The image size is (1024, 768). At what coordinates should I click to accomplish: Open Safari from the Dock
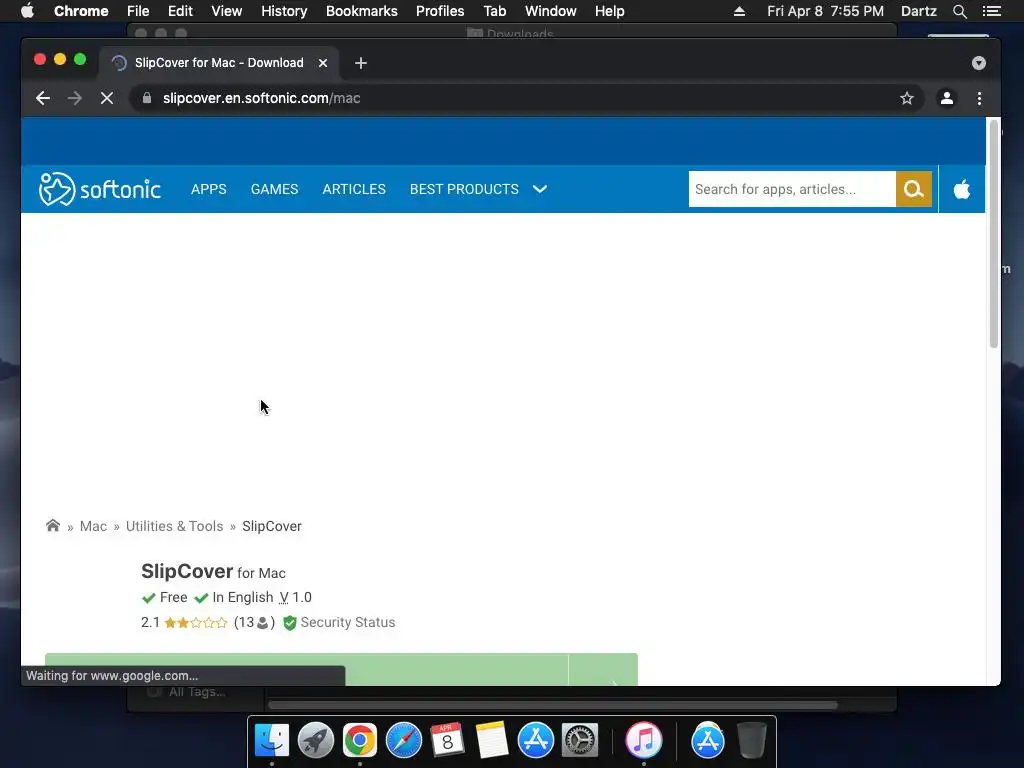tap(404, 741)
